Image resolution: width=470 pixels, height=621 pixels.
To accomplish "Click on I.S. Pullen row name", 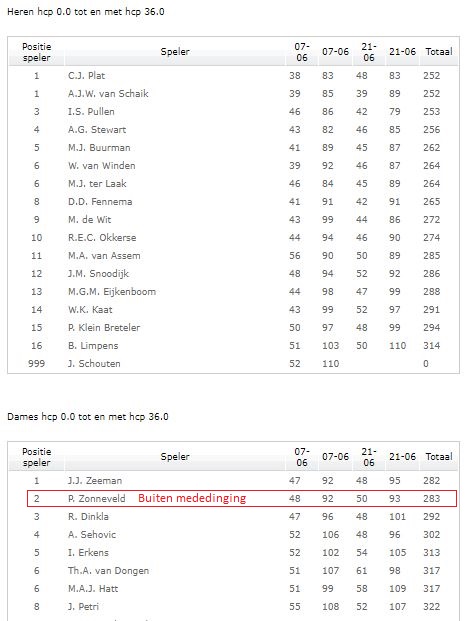I will [x=91, y=112].
